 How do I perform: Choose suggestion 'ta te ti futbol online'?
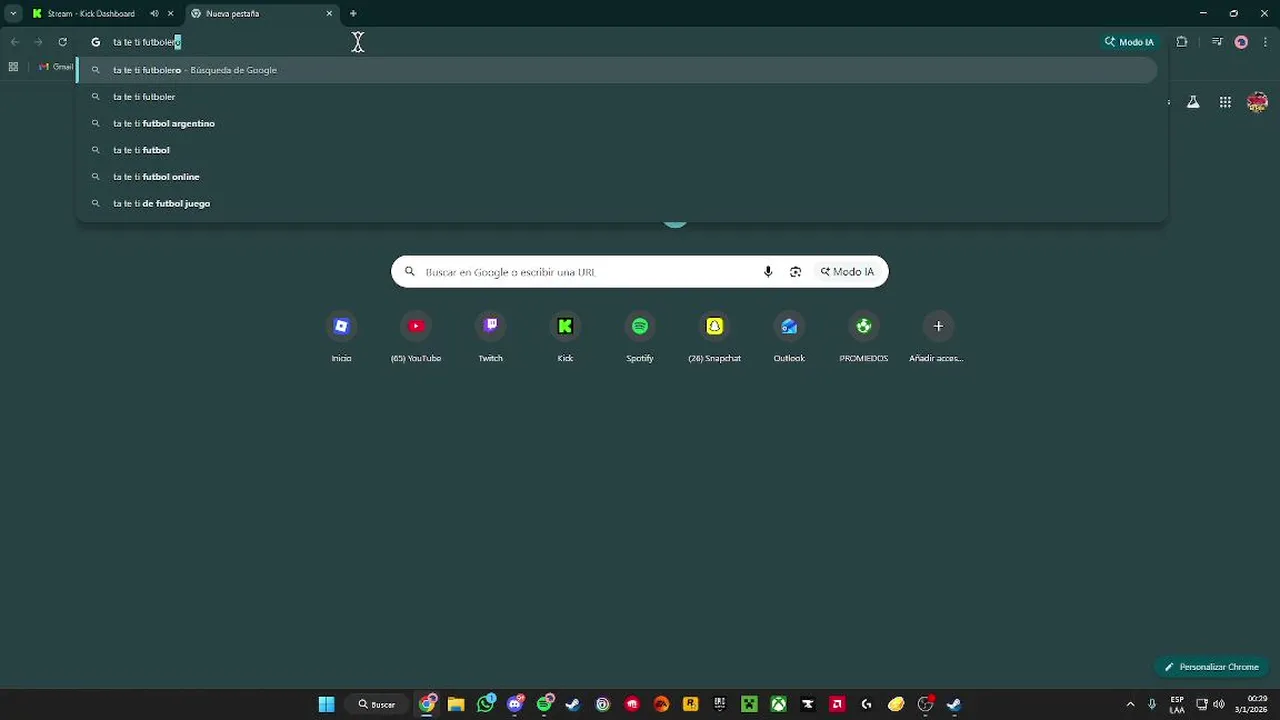pyautogui.click(x=617, y=177)
